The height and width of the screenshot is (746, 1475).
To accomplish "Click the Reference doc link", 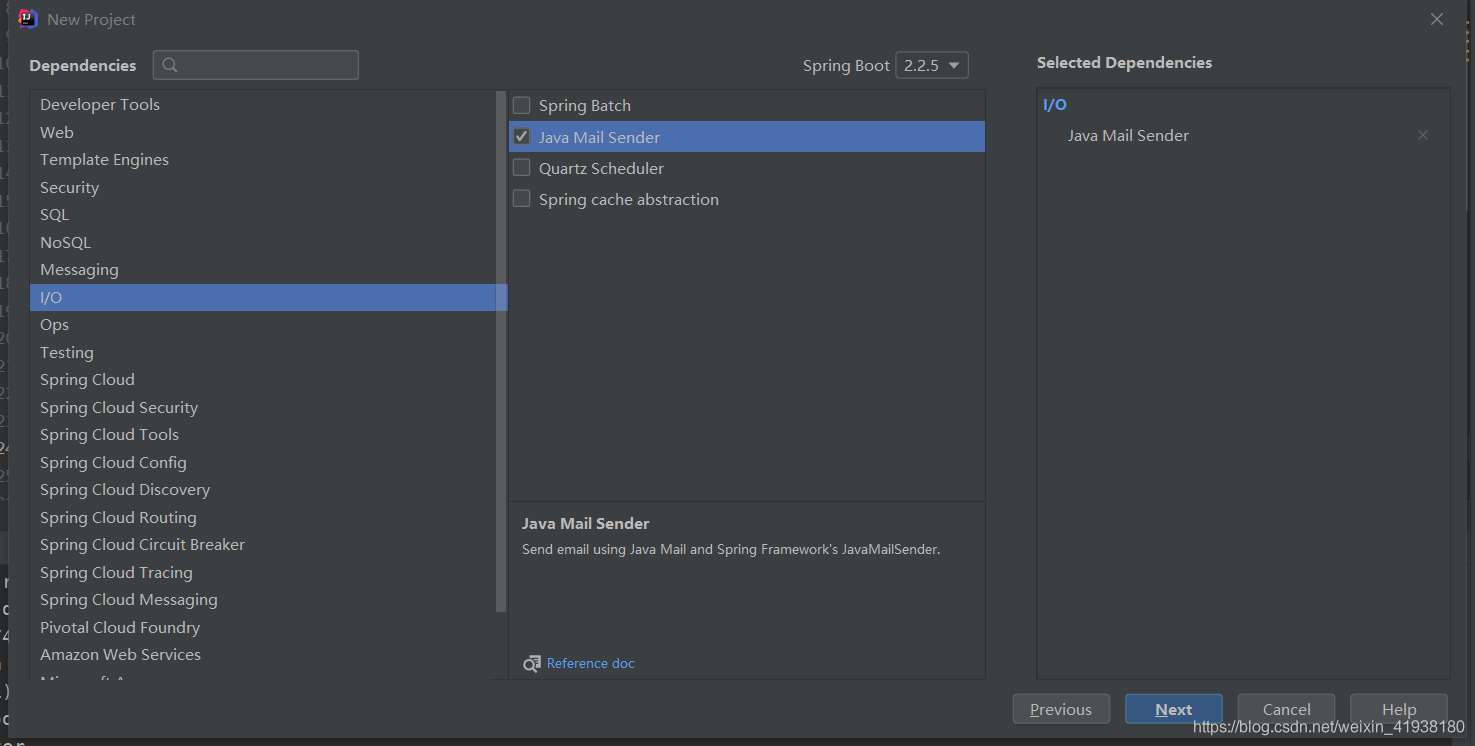I will 590,664.
